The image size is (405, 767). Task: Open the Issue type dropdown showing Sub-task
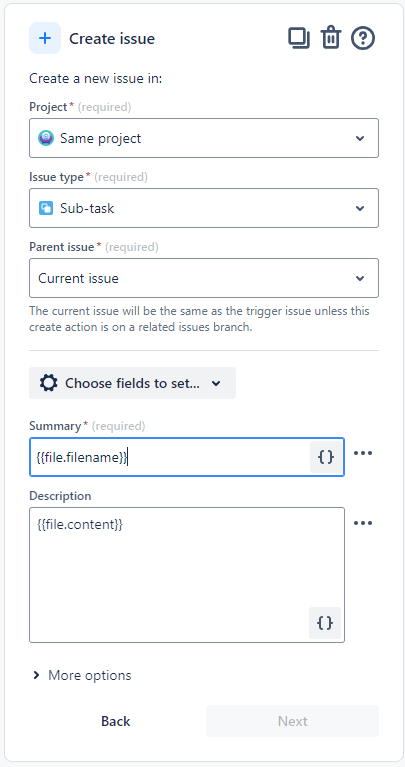204,208
